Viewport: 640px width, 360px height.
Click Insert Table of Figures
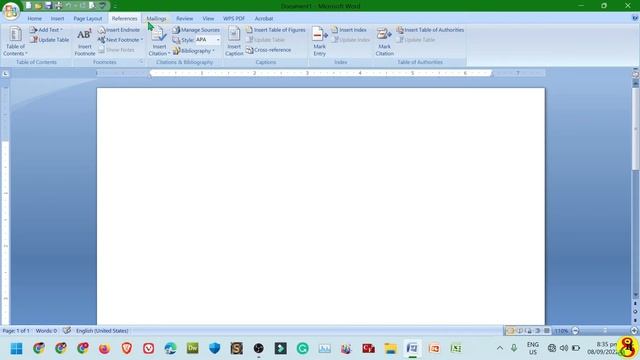coord(276,30)
